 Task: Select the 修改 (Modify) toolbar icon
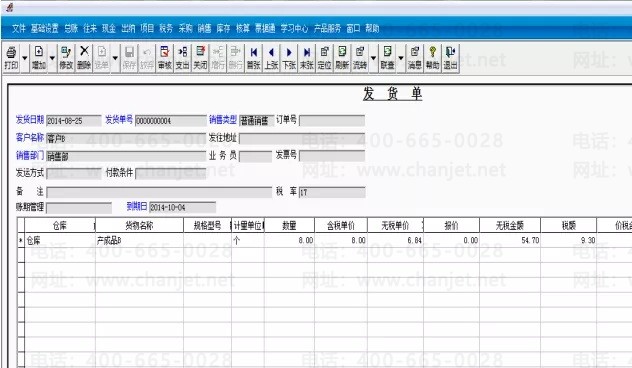tap(66, 58)
